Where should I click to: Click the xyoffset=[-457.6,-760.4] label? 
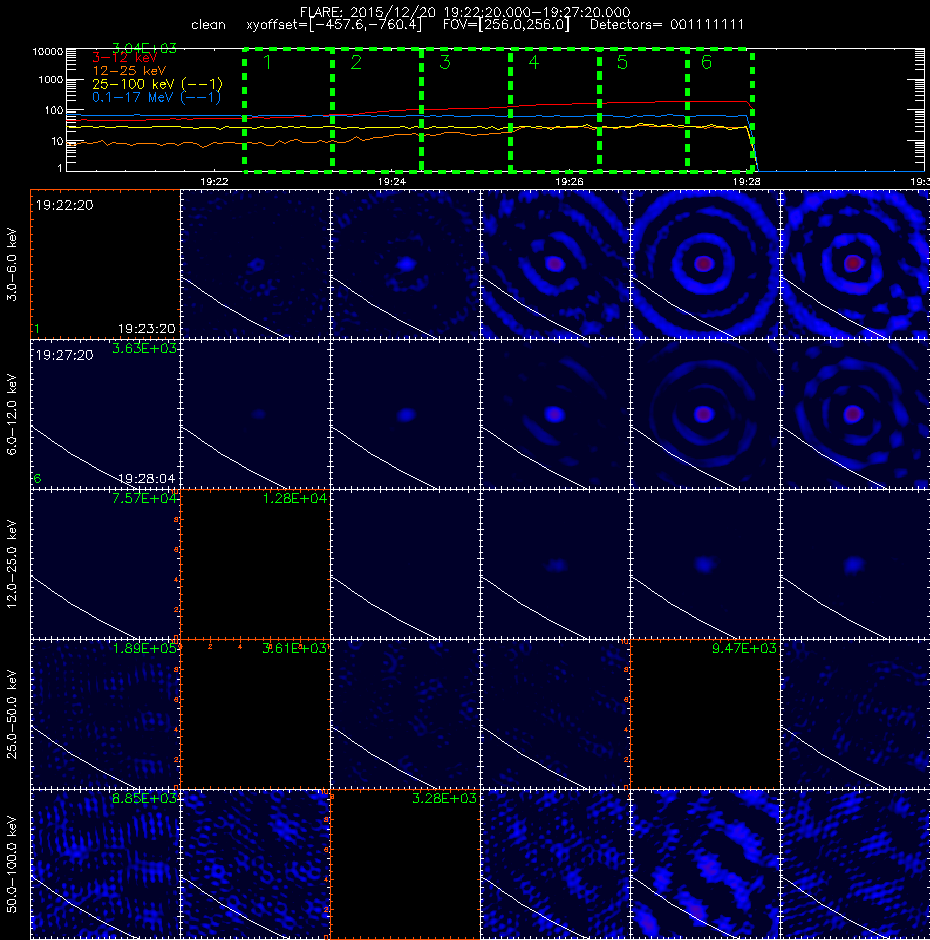click(x=334, y=25)
